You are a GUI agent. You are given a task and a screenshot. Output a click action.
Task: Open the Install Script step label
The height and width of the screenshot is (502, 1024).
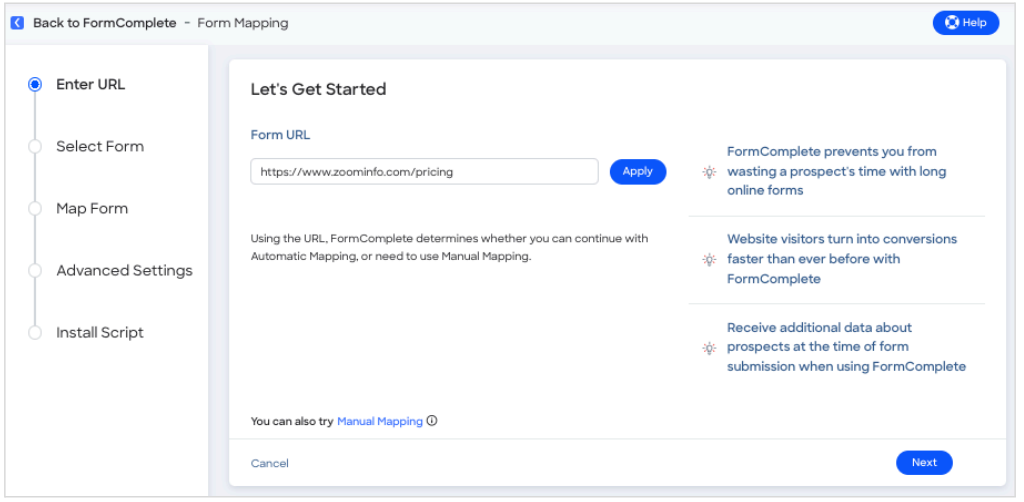point(100,332)
